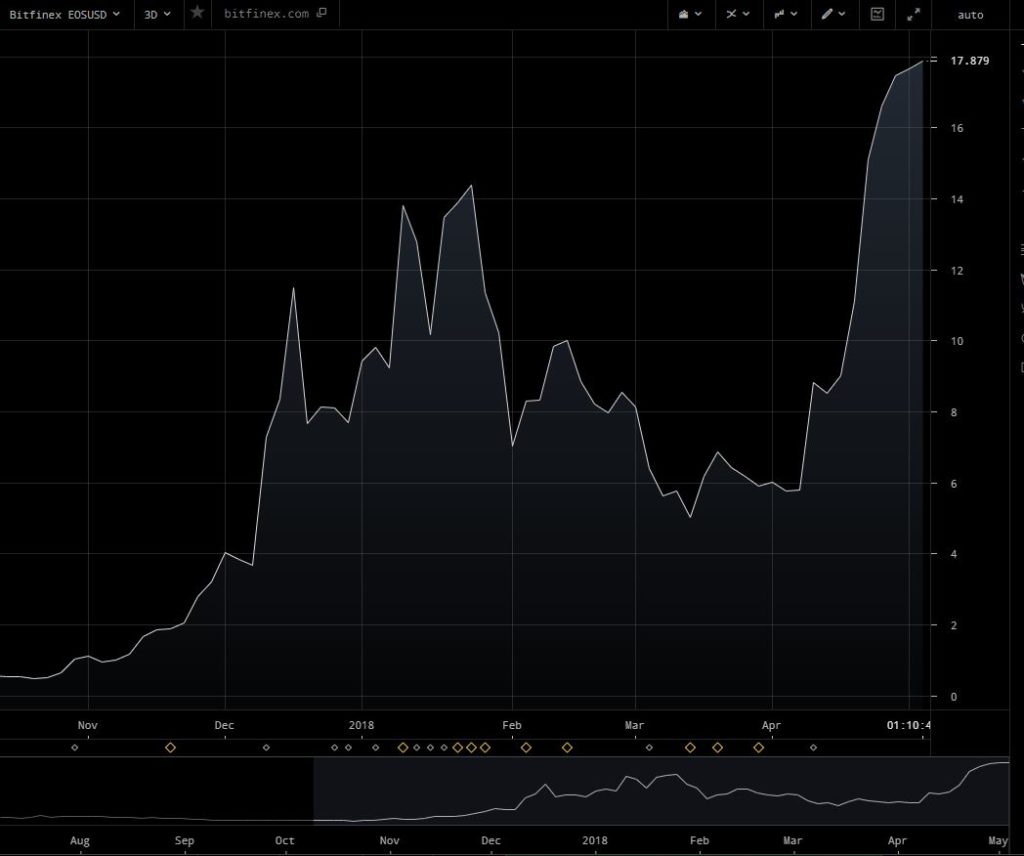Click the 8 price axis label

[954, 412]
